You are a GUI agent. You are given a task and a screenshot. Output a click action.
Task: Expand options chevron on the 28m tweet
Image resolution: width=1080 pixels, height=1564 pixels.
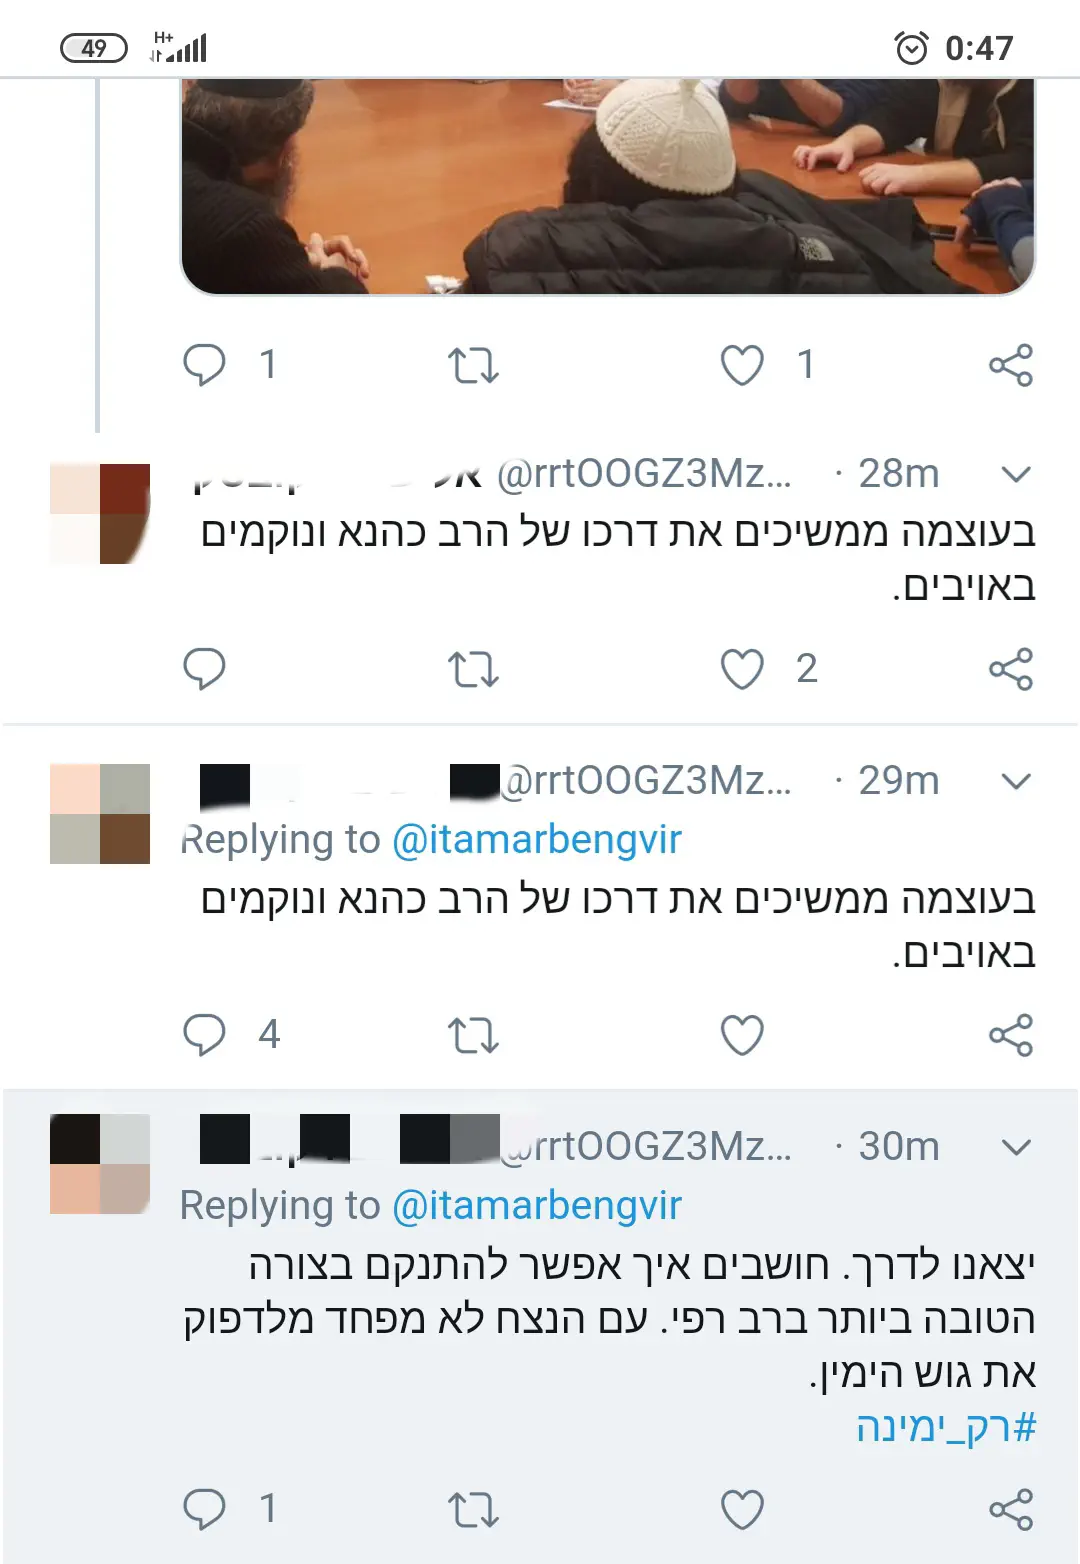click(1016, 474)
